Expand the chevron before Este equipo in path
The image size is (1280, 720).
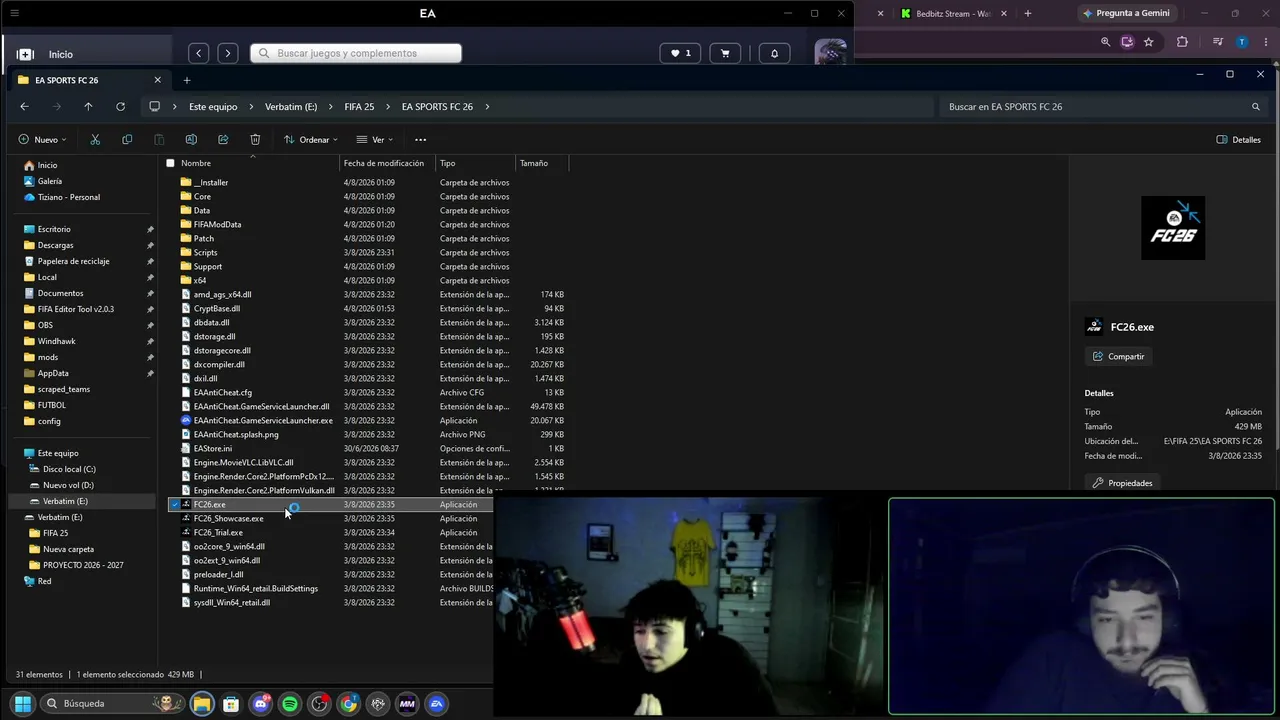[x=175, y=107]
